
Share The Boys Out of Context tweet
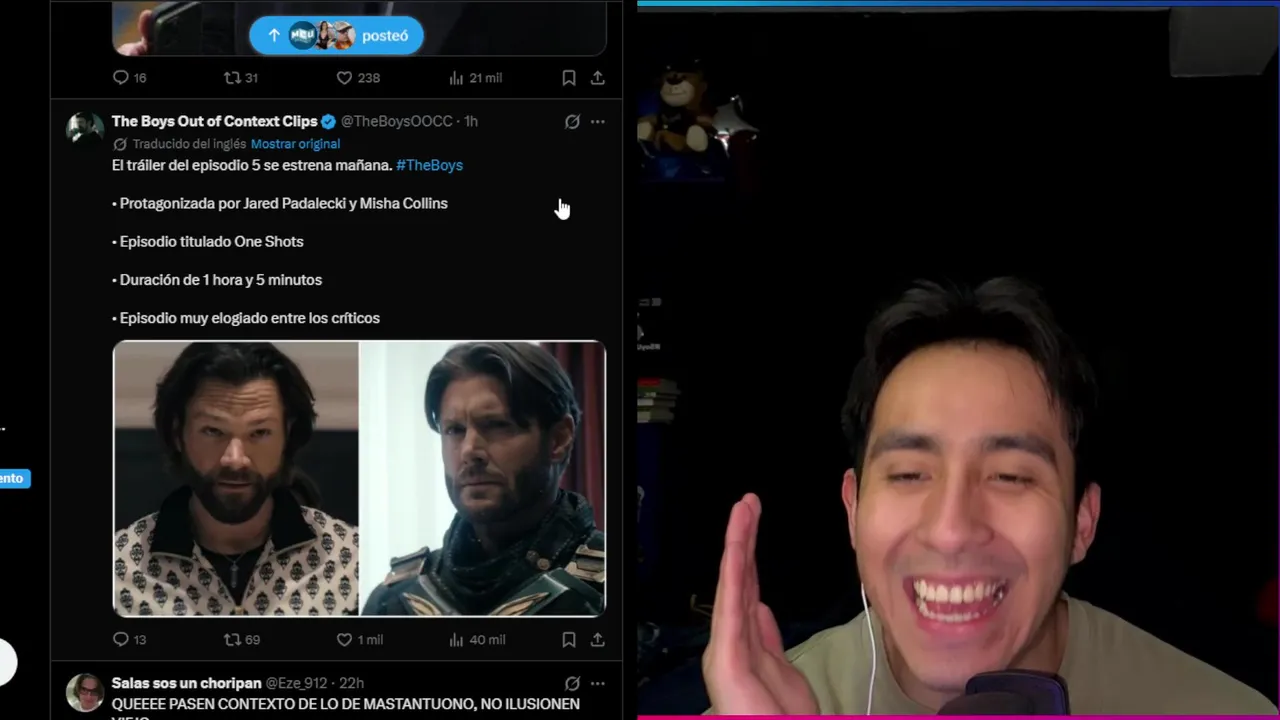click(597, 640)
